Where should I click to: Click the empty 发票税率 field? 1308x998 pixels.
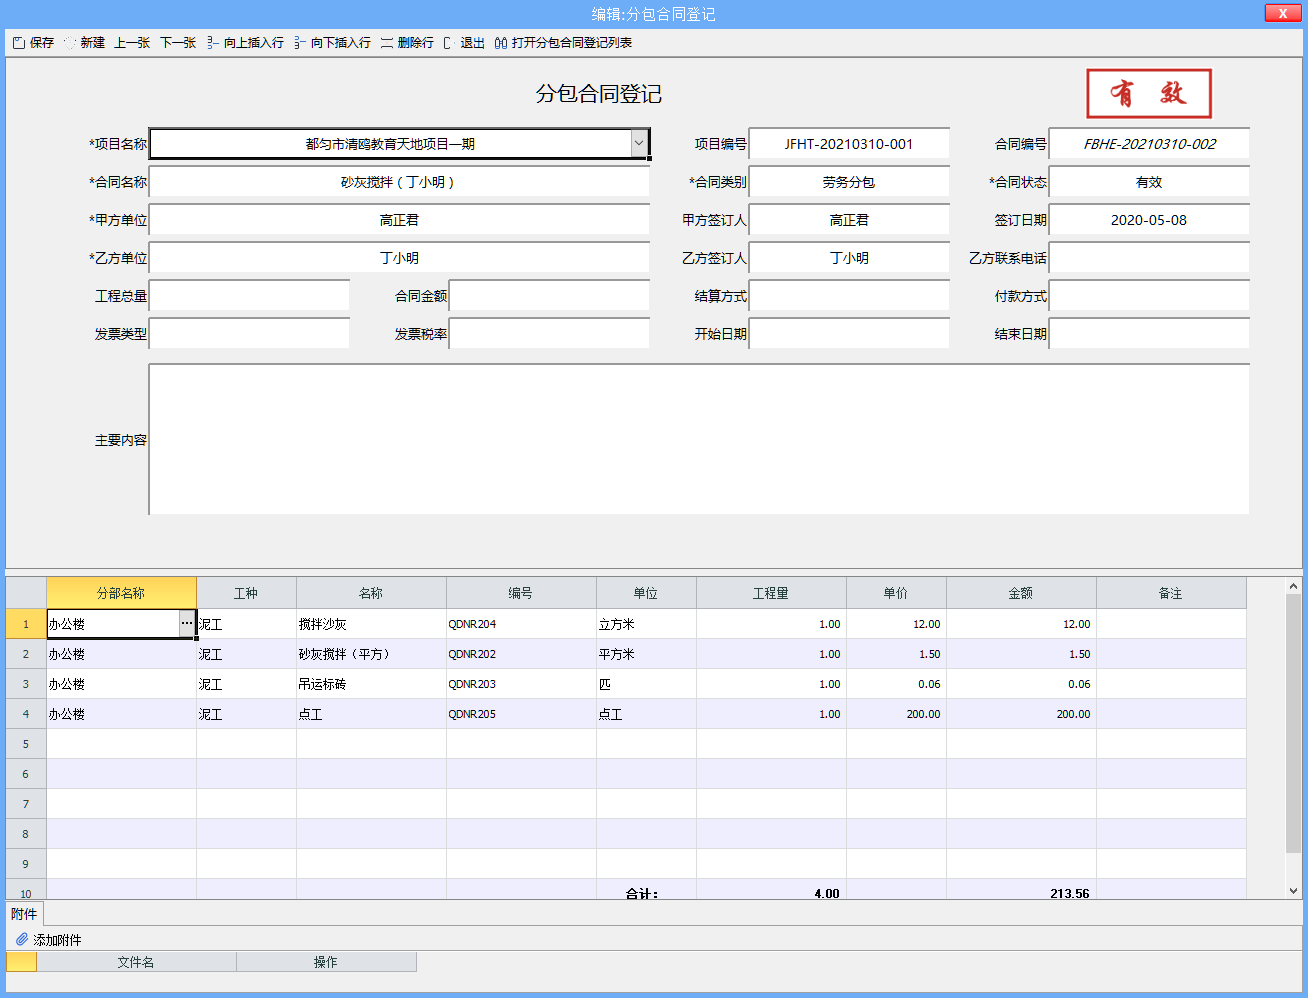pos(549,334)
